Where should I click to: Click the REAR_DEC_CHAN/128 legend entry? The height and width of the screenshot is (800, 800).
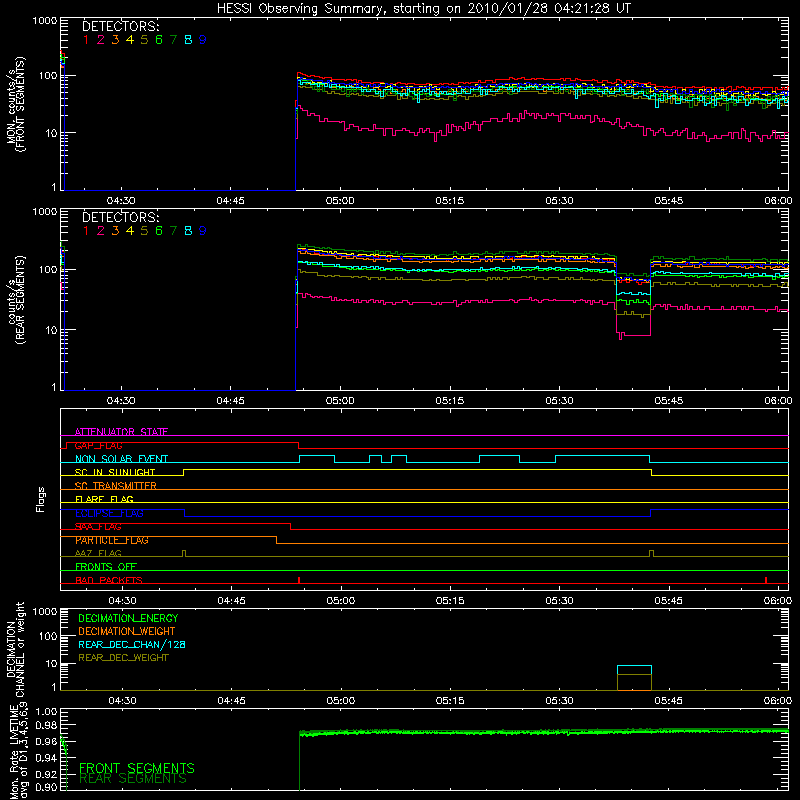132,645
